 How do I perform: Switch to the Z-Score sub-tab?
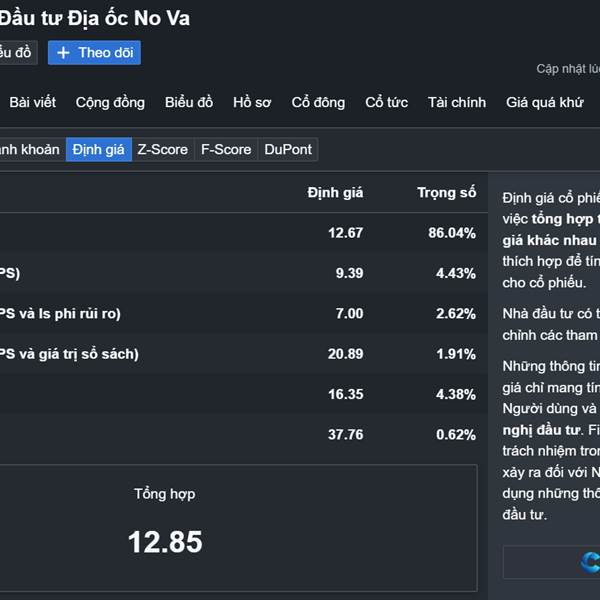pos(163,149)
